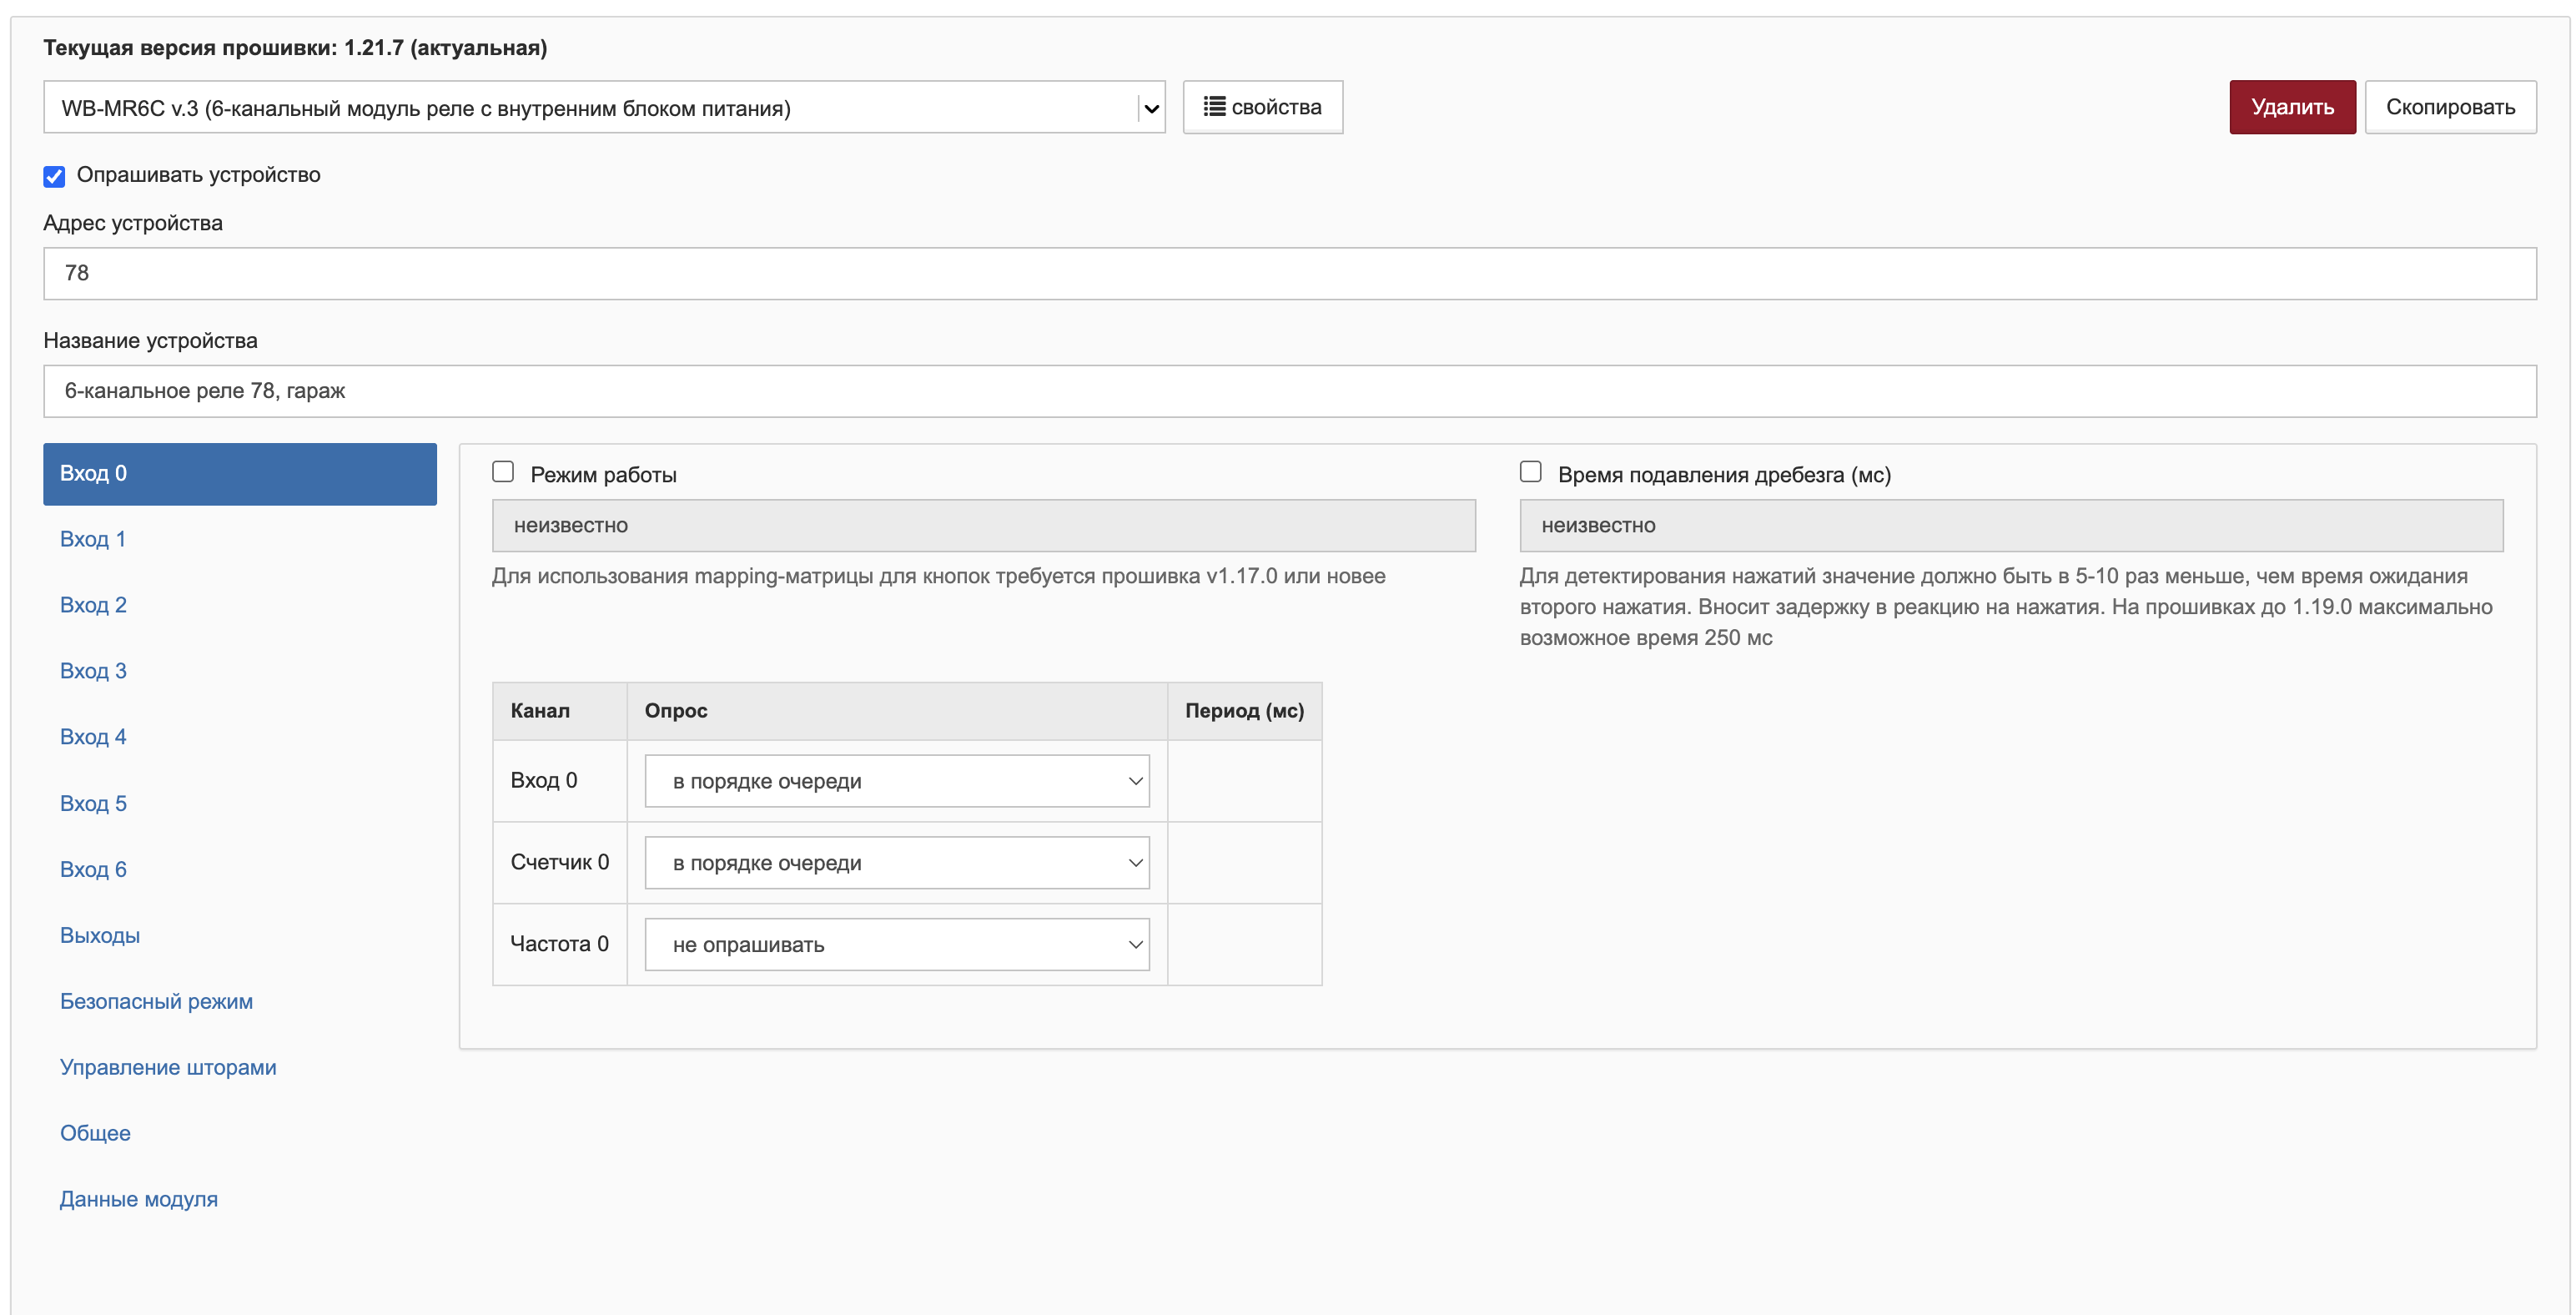
Task: Click the Опрос column header
Action: 897,711
